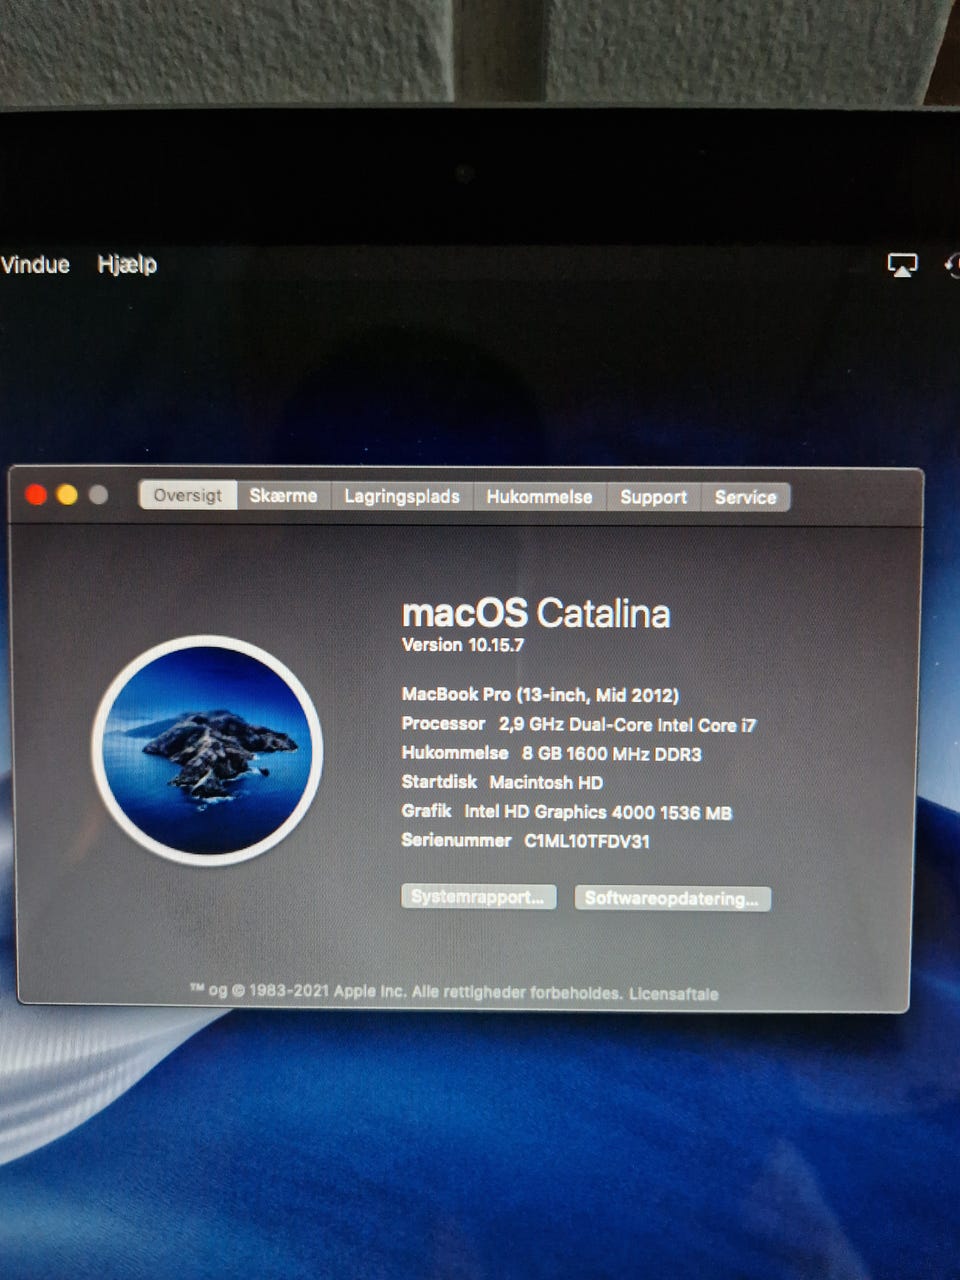Open the Hjælp menu
The height and width of the screenshot is (1280, 960).
click(127, 265)
